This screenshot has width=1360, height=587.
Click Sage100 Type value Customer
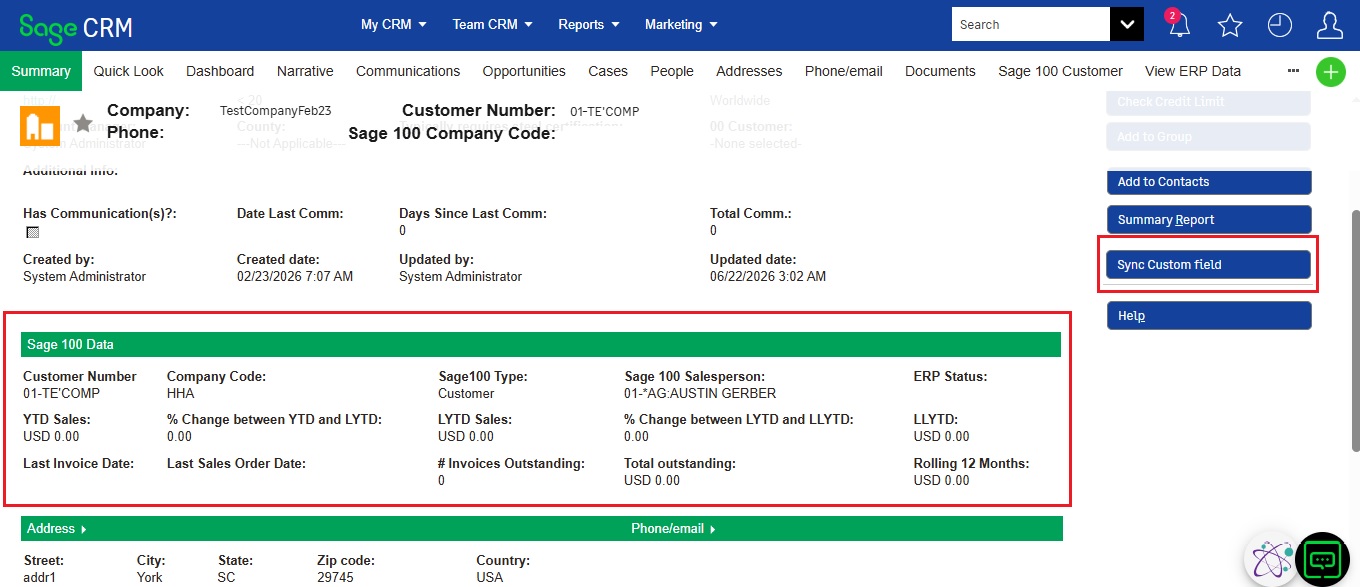(466, 393)
